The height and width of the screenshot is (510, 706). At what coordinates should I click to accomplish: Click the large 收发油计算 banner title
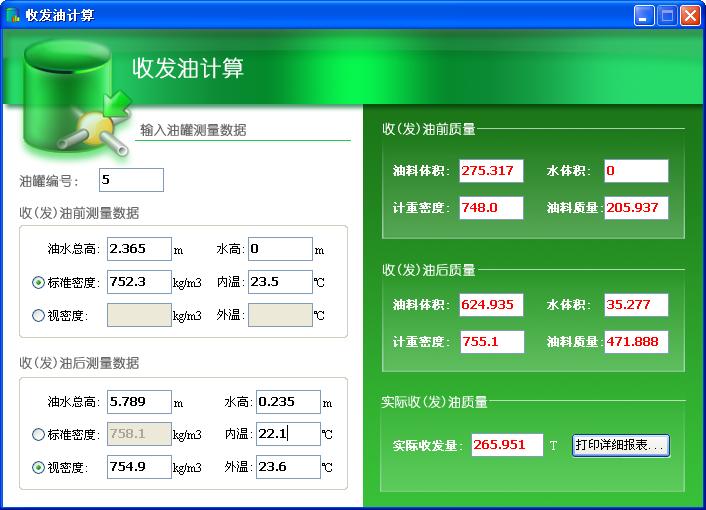188,68
